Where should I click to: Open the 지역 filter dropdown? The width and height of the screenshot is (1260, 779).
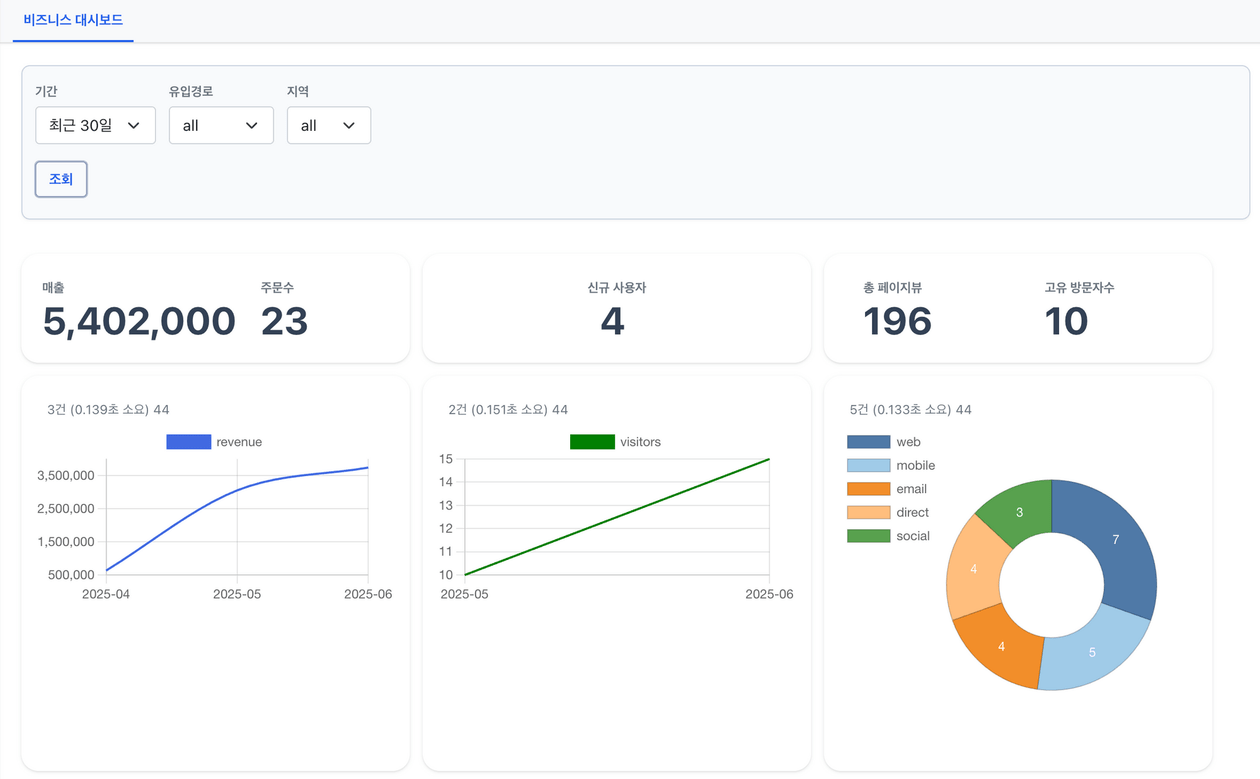[328, 126]
